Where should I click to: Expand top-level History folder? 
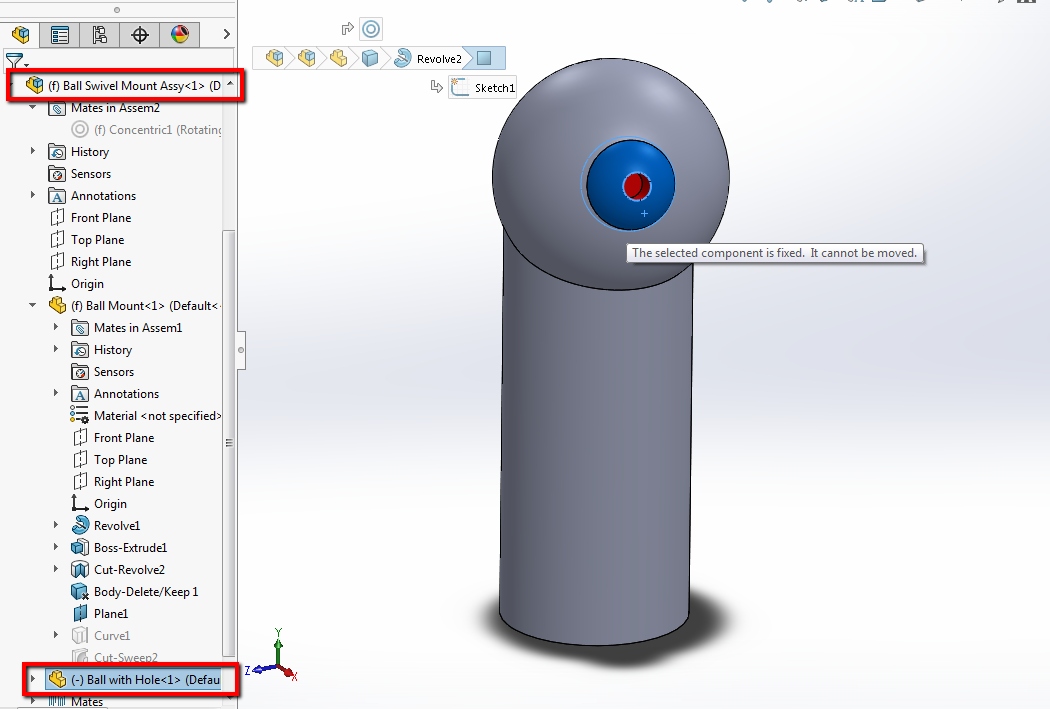coord(32,151)
